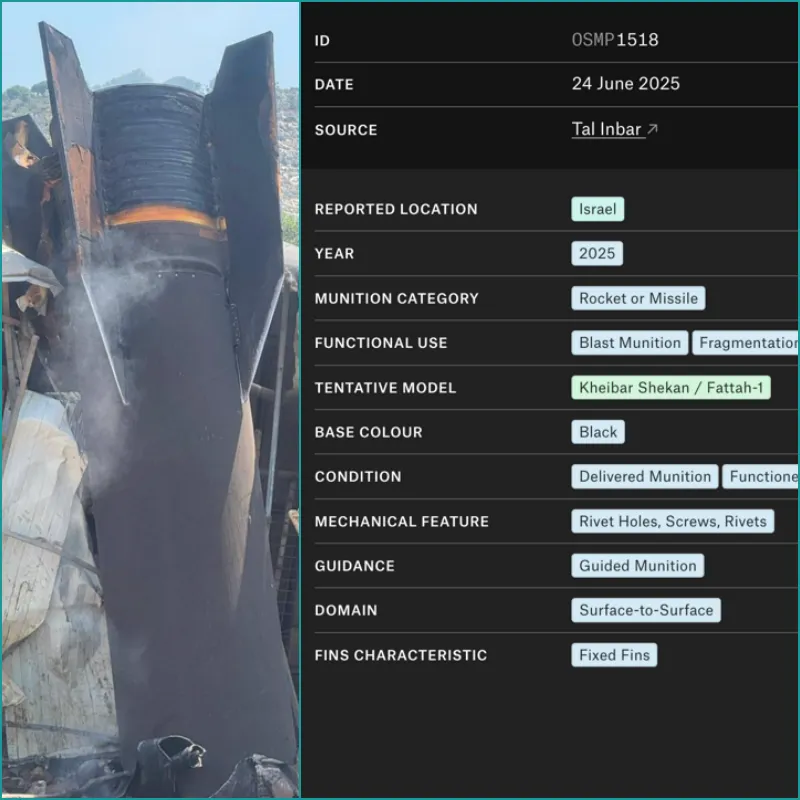Click the YEAR label
The height and width of the screenshot is (800, 800).
(334, 254)
